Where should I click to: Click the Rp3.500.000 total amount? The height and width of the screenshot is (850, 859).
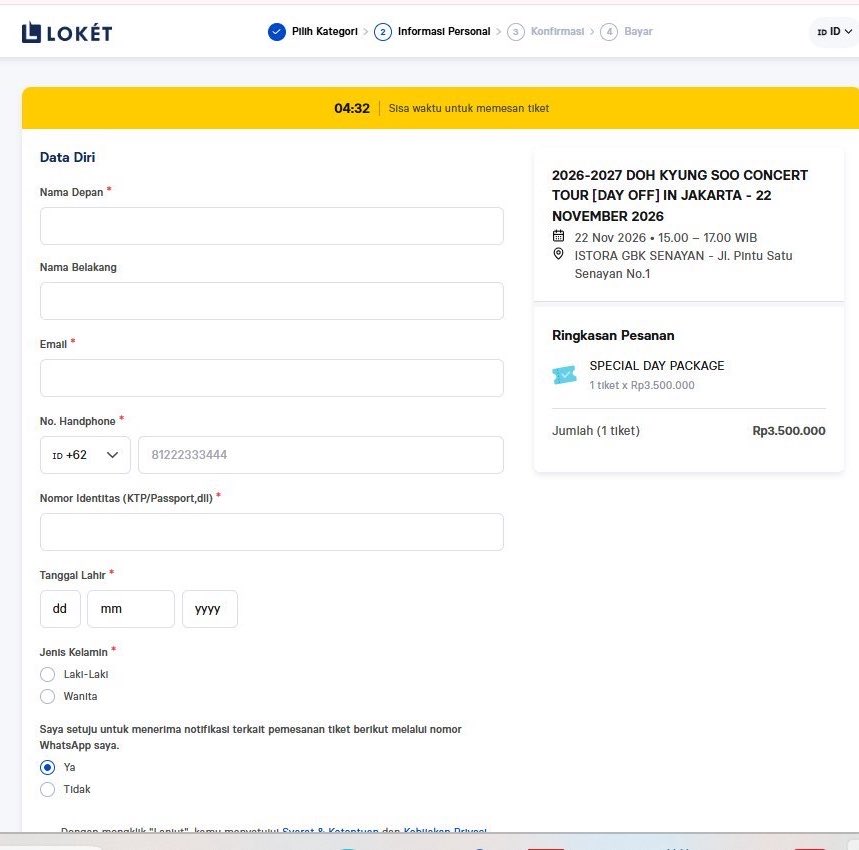(x=789, y=430)
